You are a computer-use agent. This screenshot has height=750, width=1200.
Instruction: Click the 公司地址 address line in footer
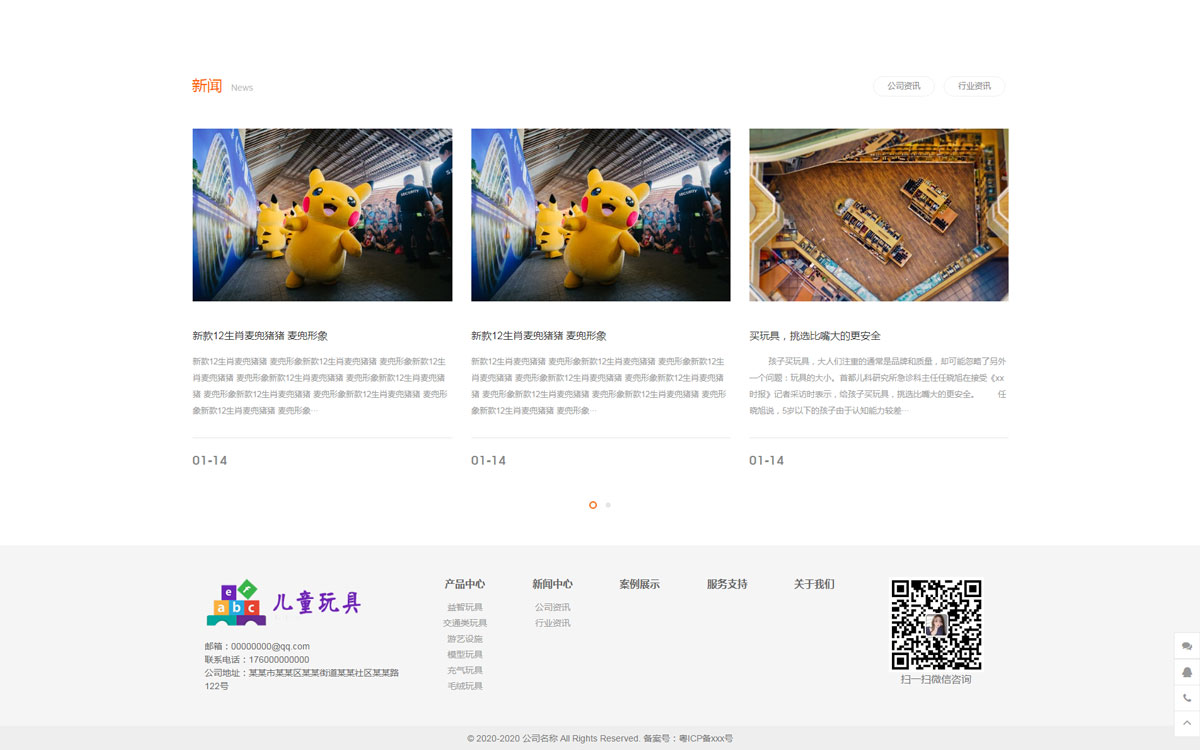point(302,679)
